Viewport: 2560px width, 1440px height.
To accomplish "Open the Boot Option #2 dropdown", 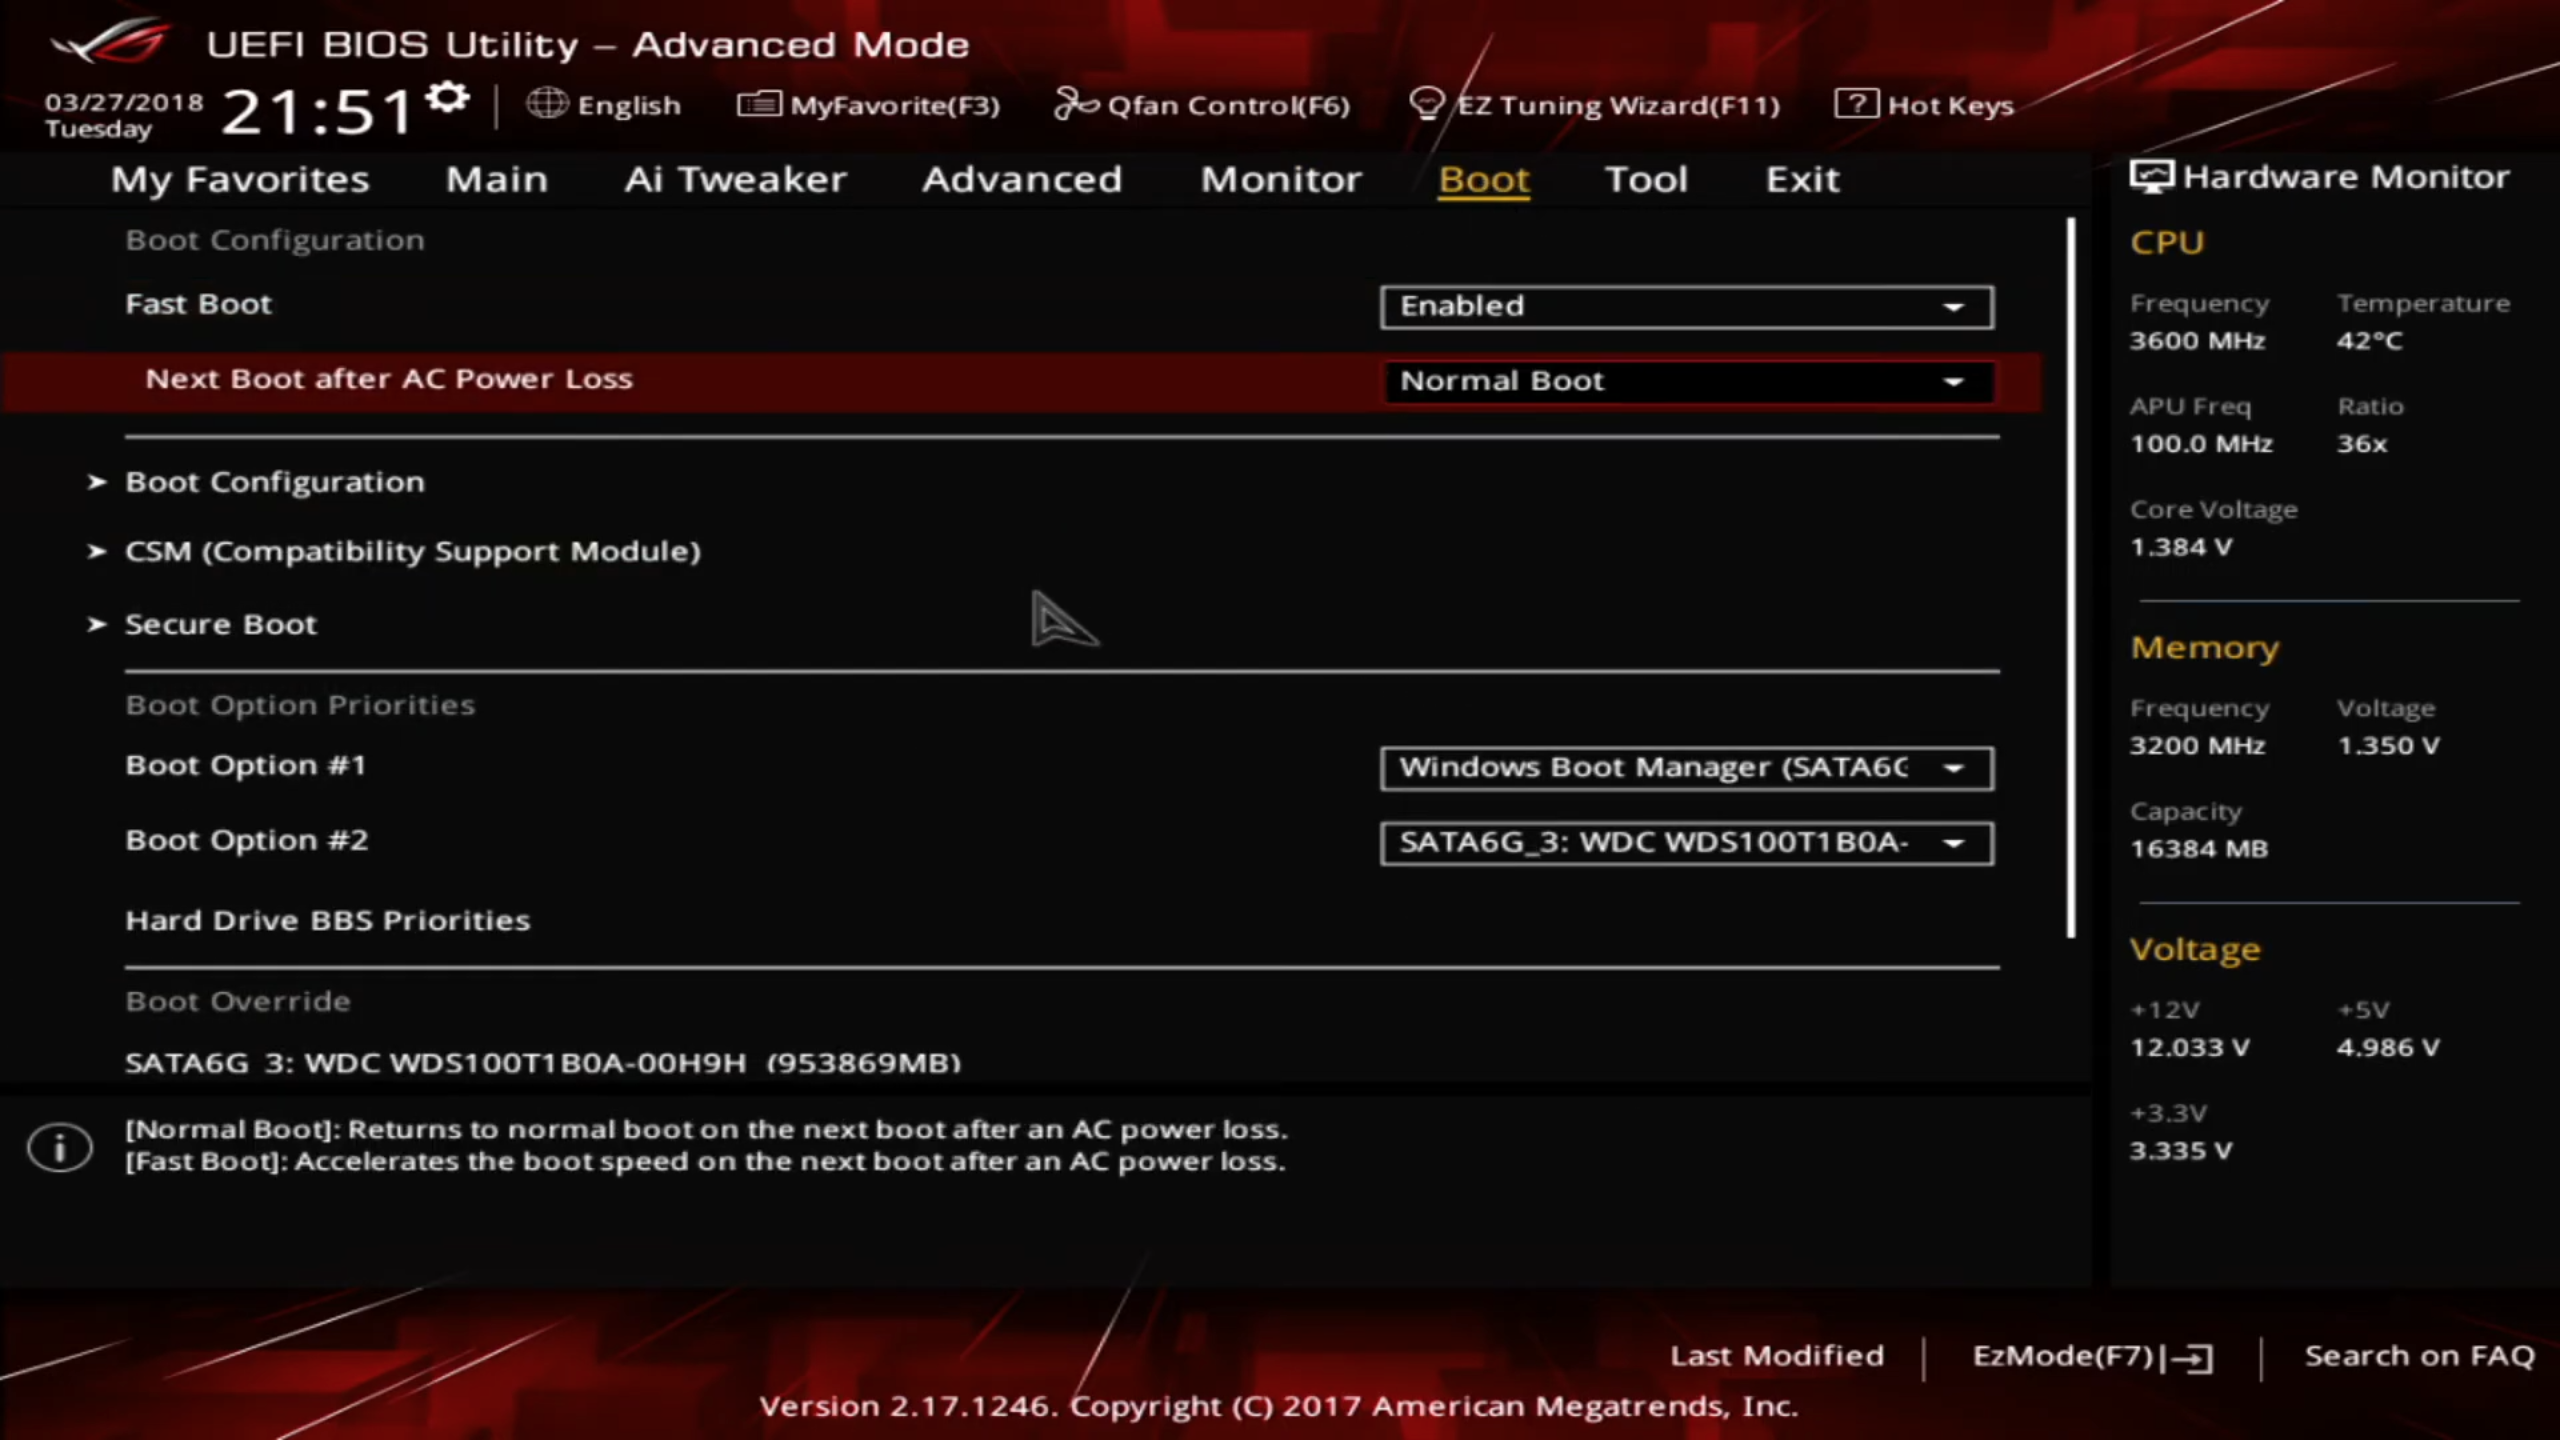I will [x=1686, y=843].
